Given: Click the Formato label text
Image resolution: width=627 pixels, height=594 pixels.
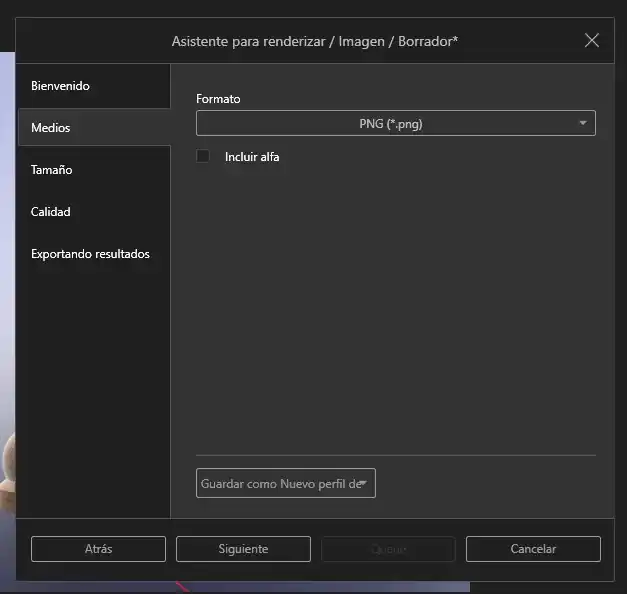Looking at the screenshot, I should (218, 99).
